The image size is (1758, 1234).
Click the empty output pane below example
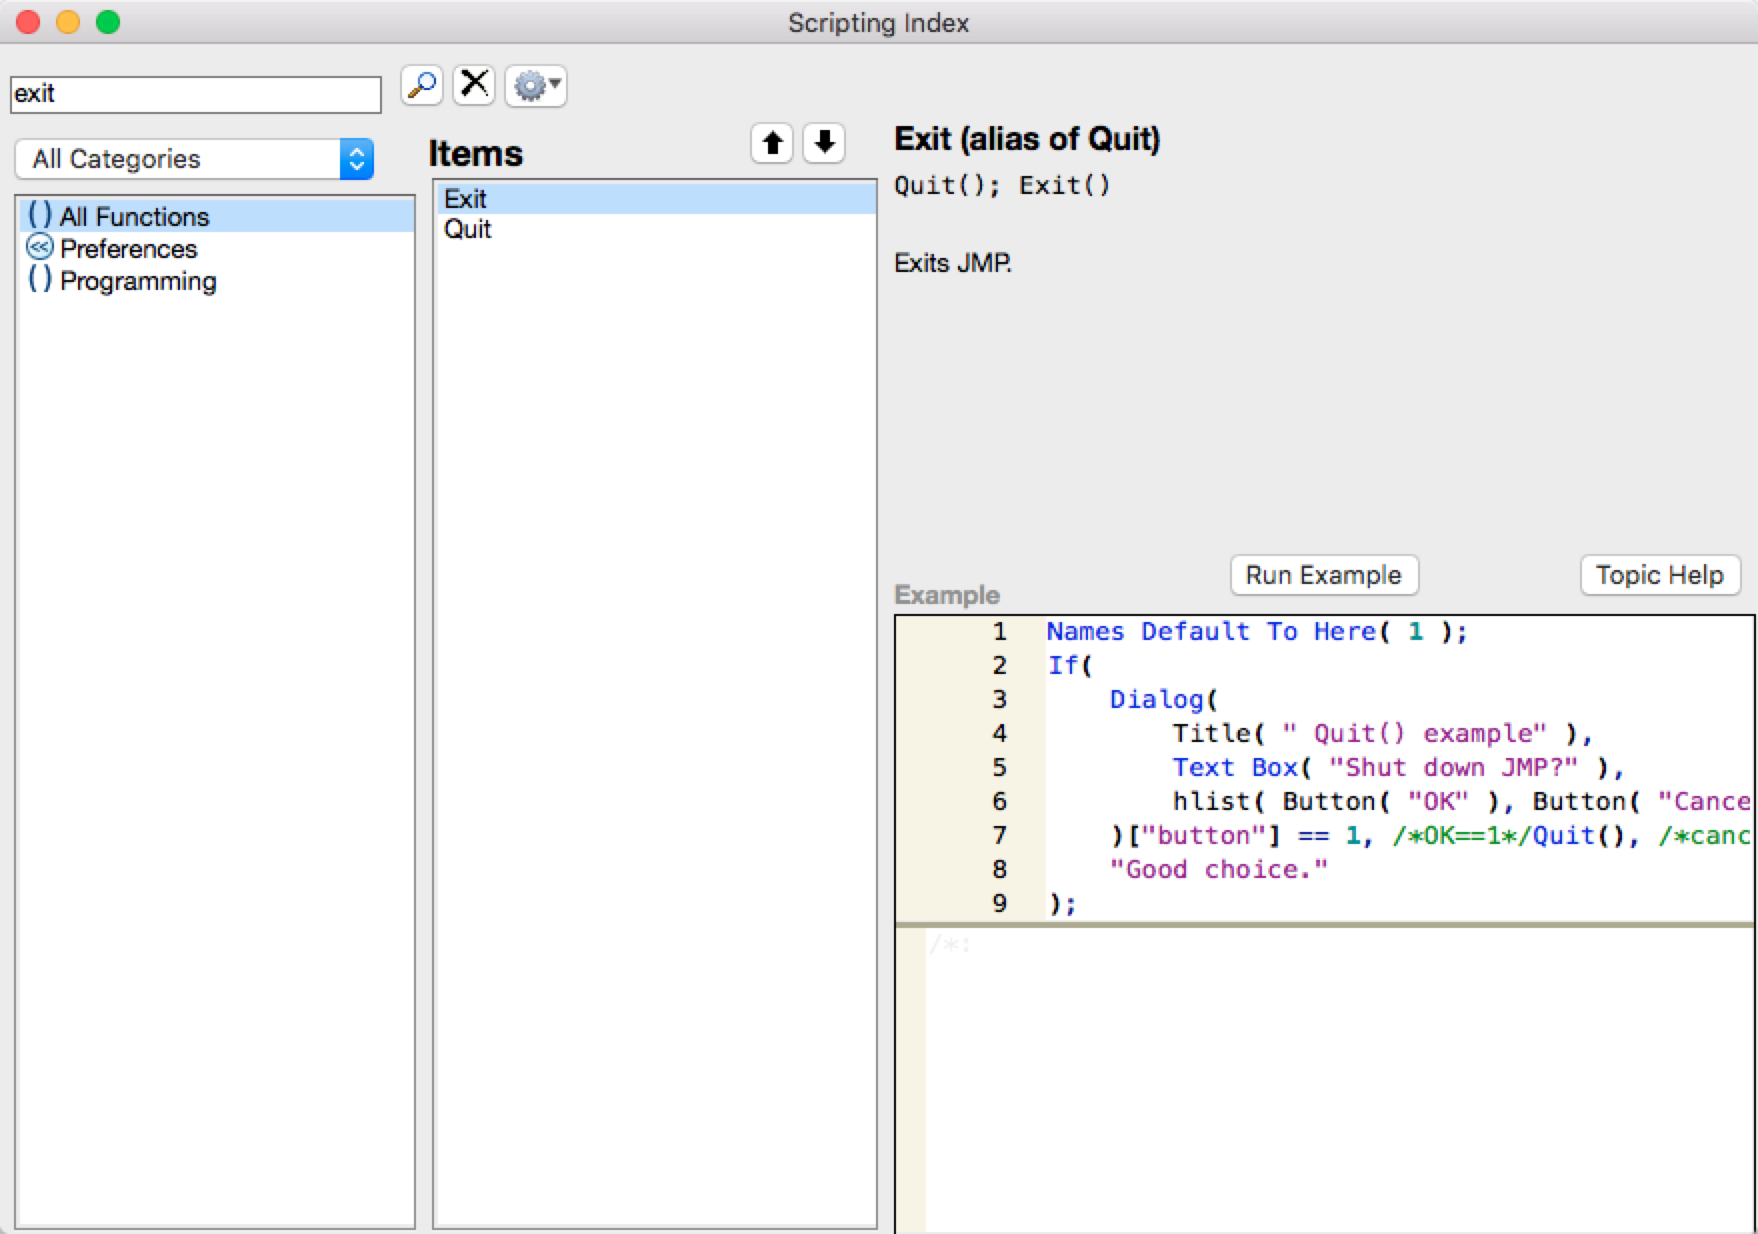click(1338, 1080)
